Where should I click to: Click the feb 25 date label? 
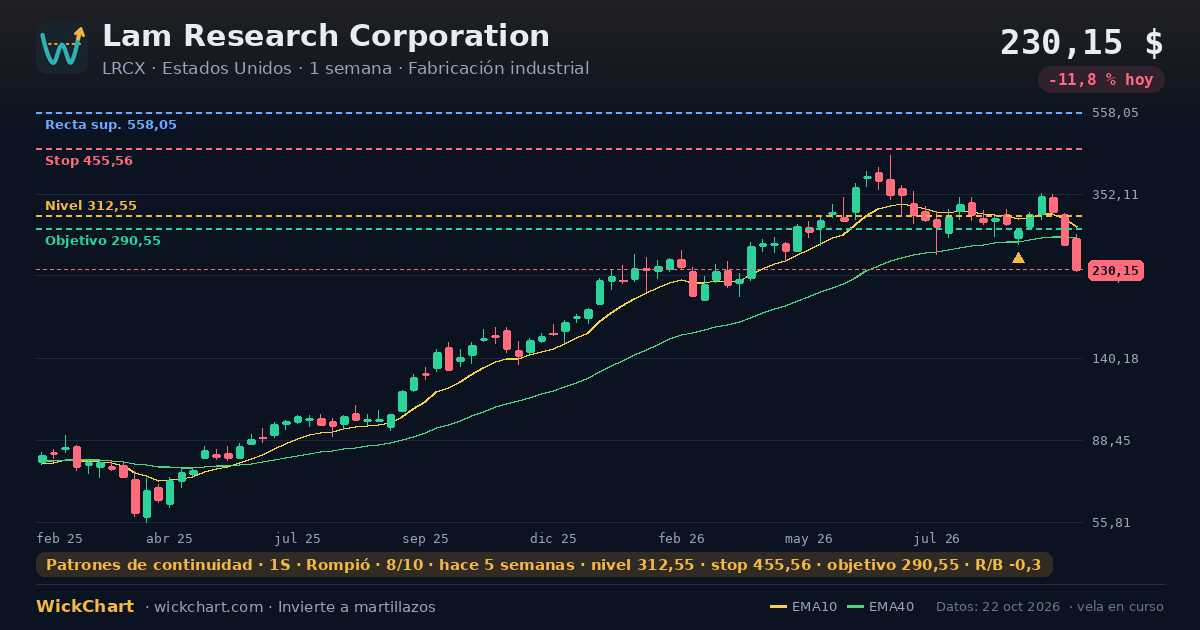point(60,538)
